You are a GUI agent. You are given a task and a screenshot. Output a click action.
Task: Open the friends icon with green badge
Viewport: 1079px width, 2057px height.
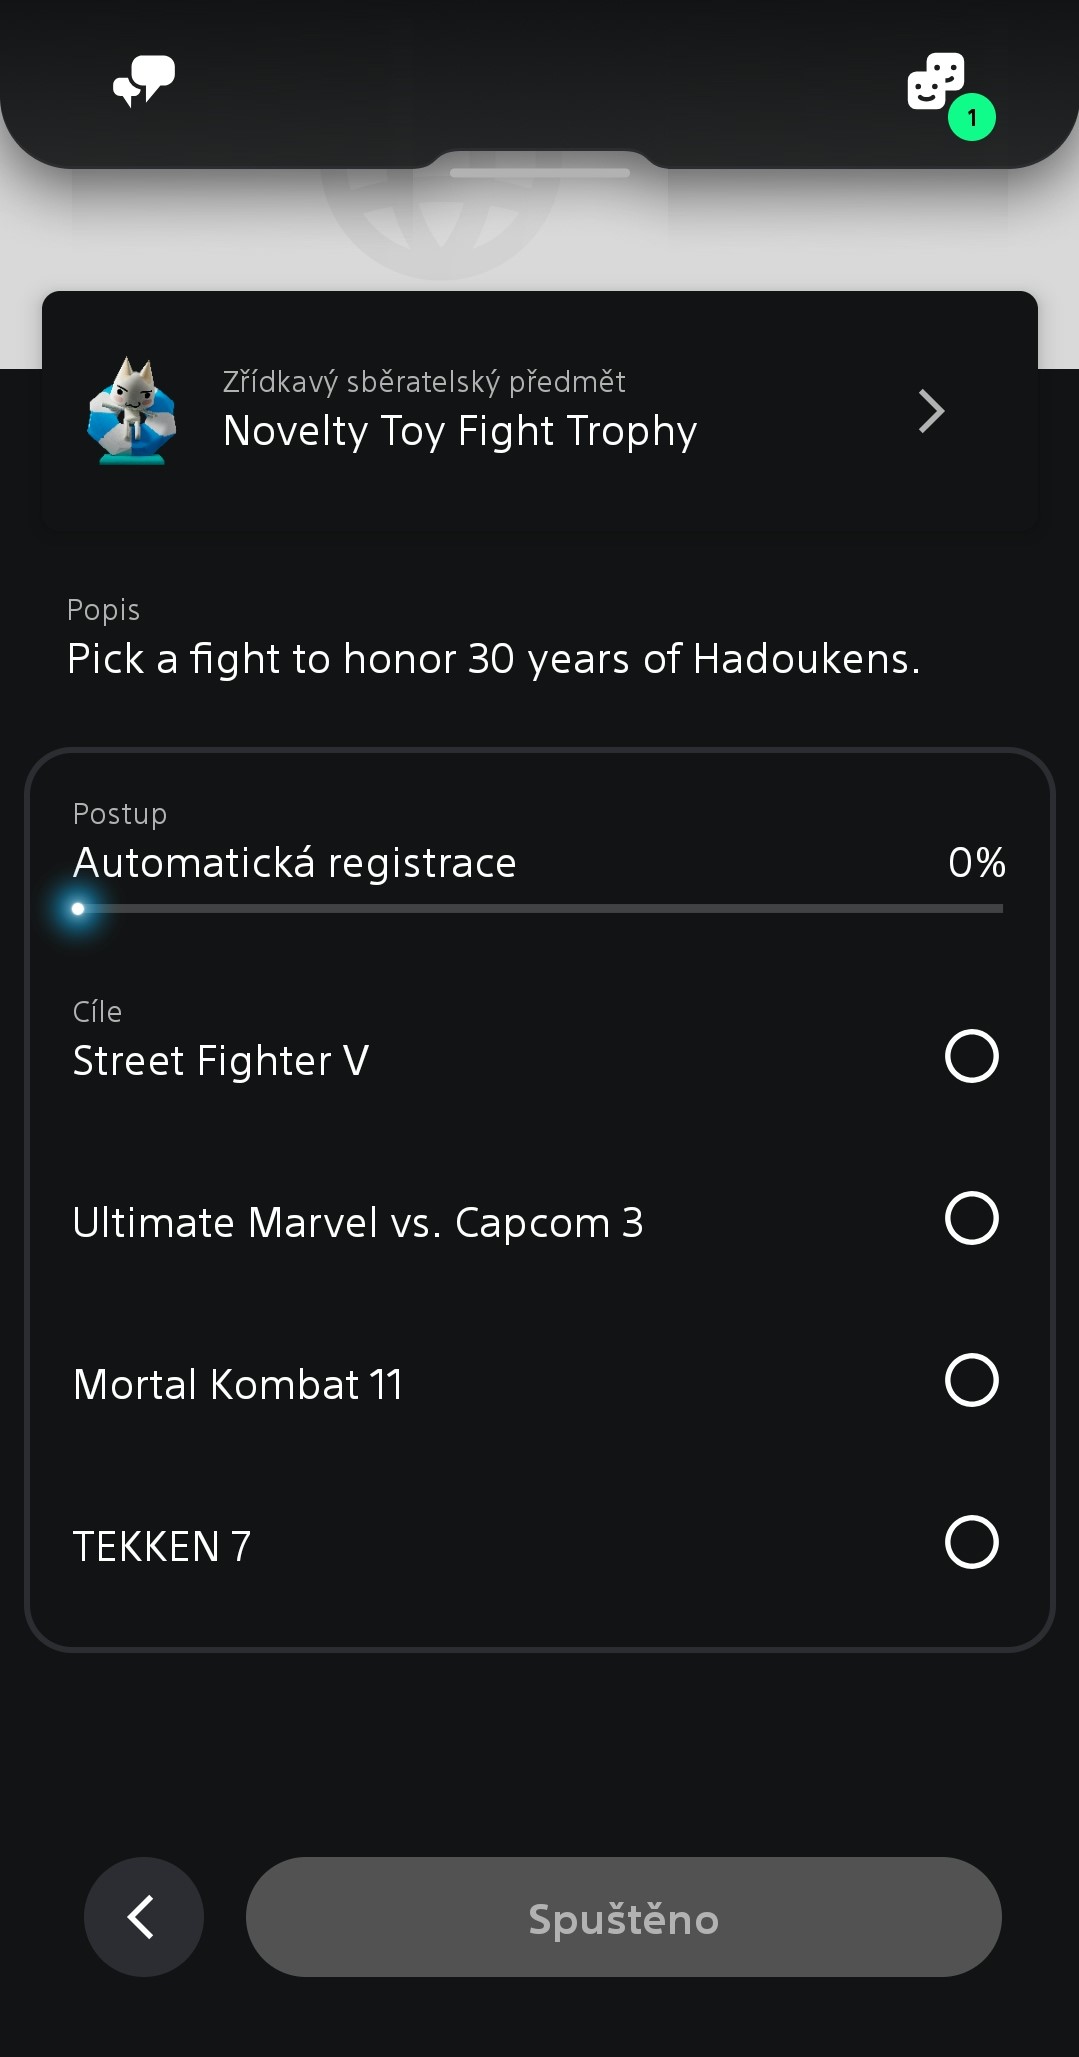[x=936, y=81]
